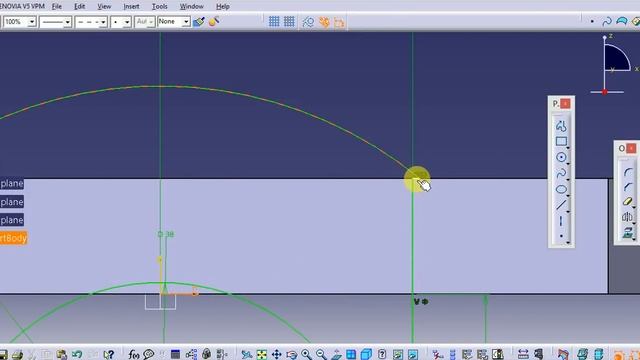The image size is (640, 360).
Task: Select the Mirror tool in Operation toolbar
Action: pyautogui.click(x=628, y=217)
